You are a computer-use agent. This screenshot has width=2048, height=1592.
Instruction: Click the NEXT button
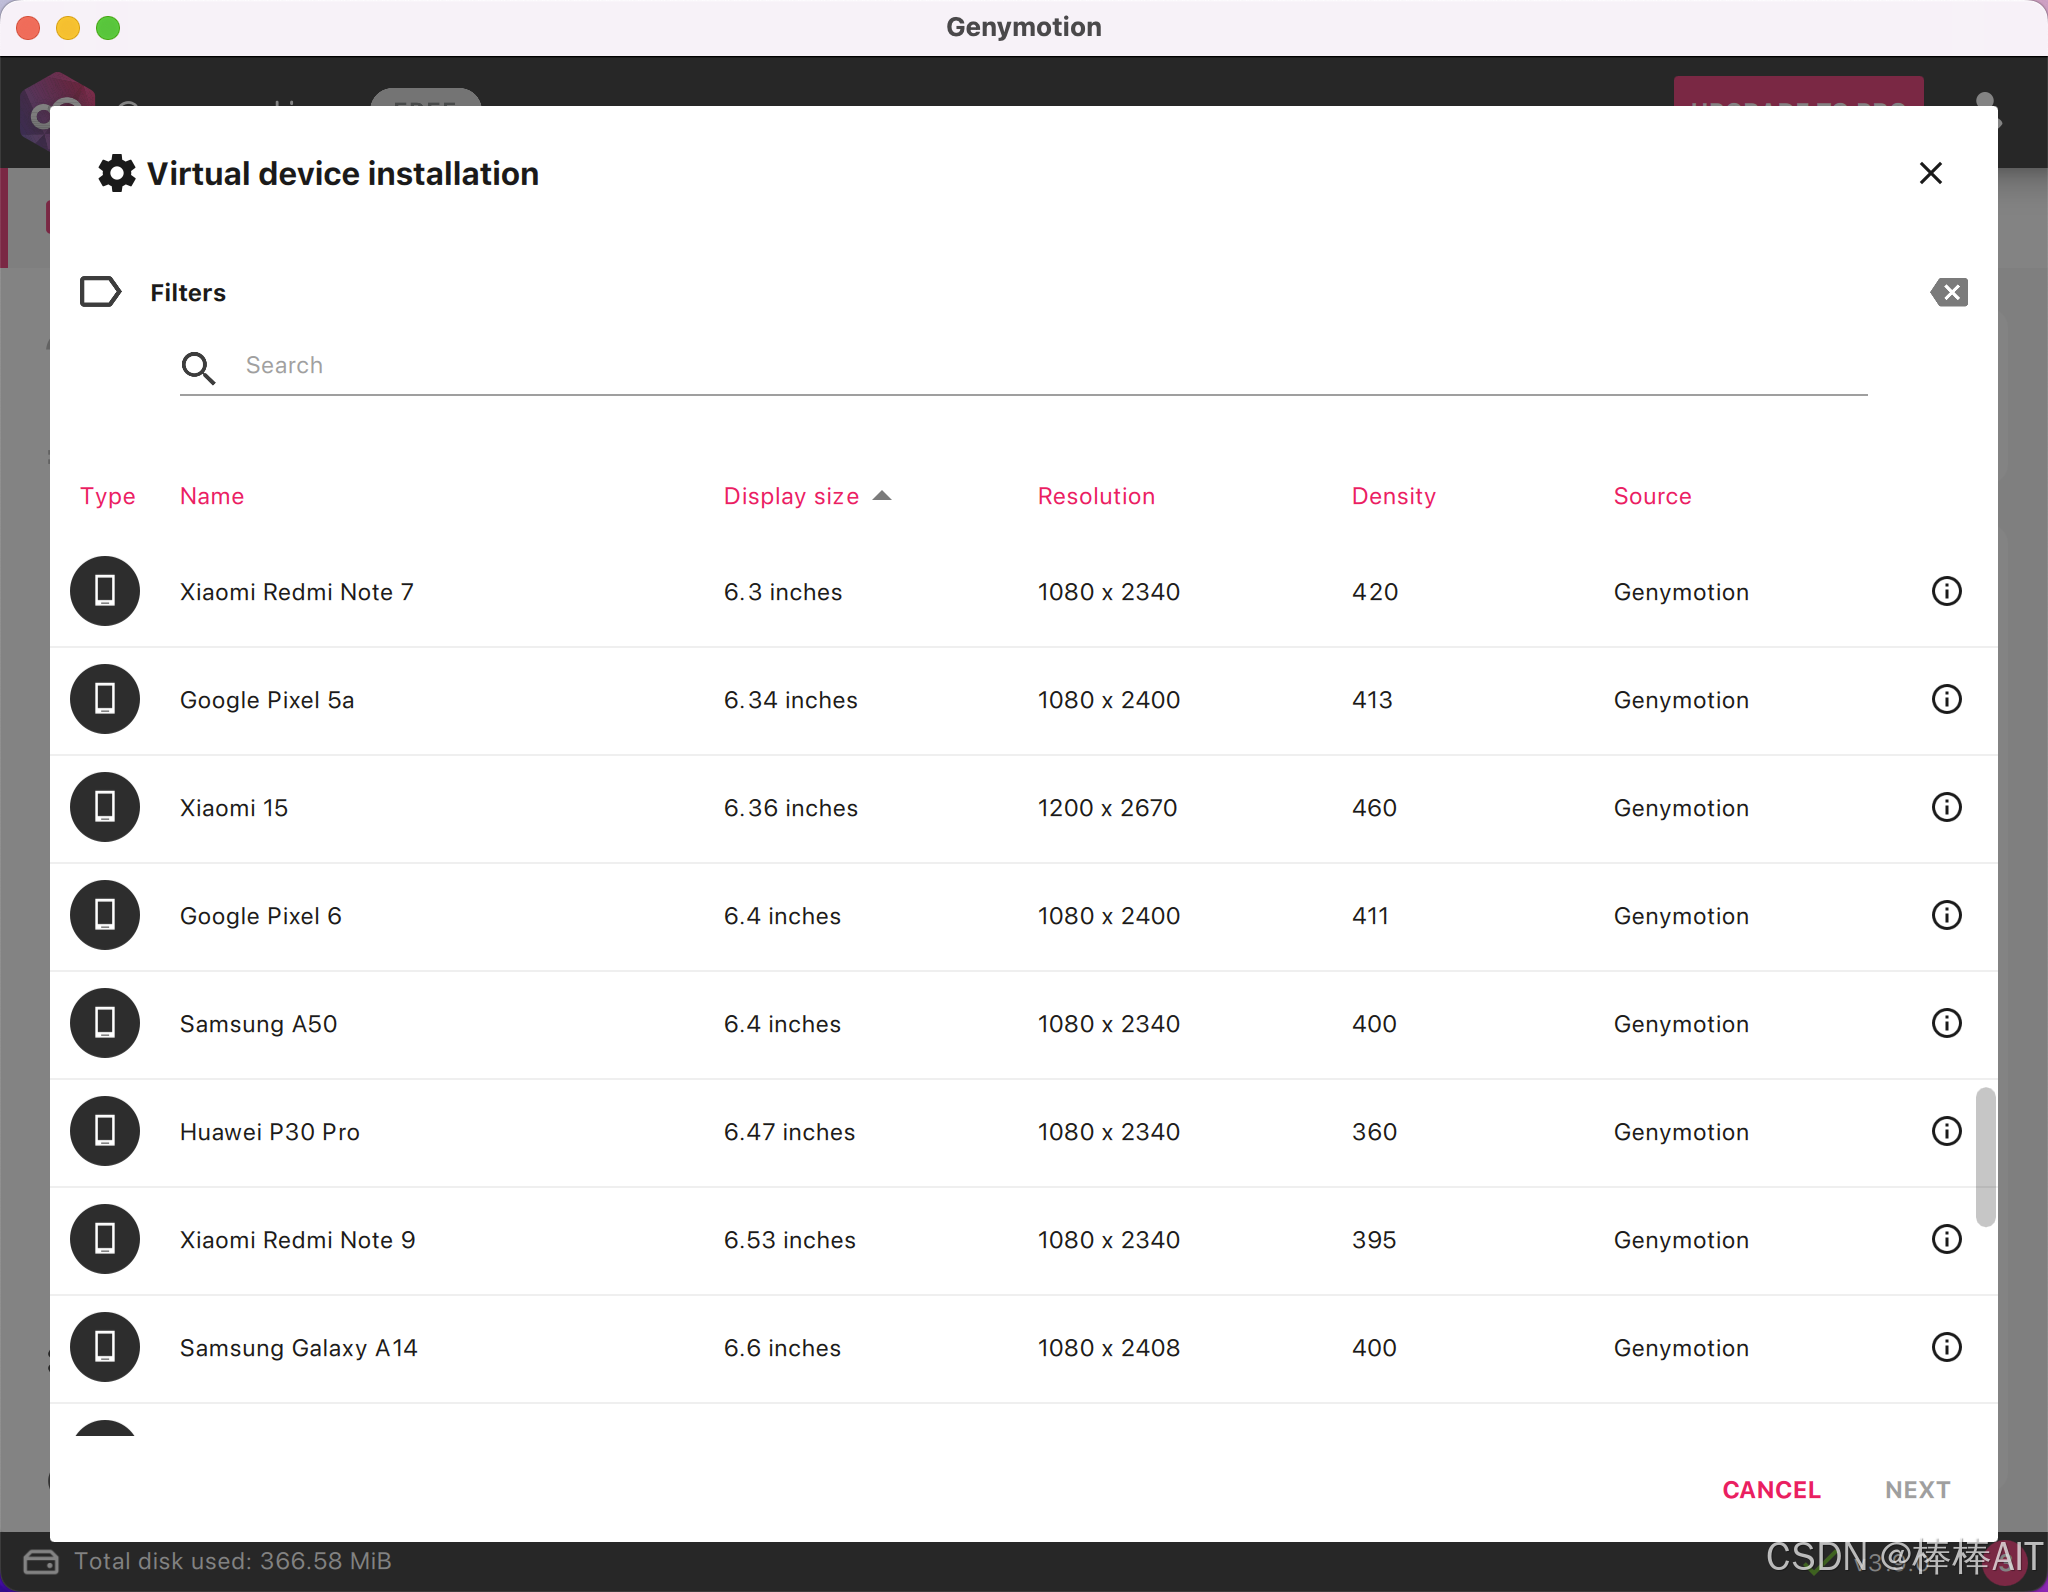pyautogui.click(x=1917, y=1490)
